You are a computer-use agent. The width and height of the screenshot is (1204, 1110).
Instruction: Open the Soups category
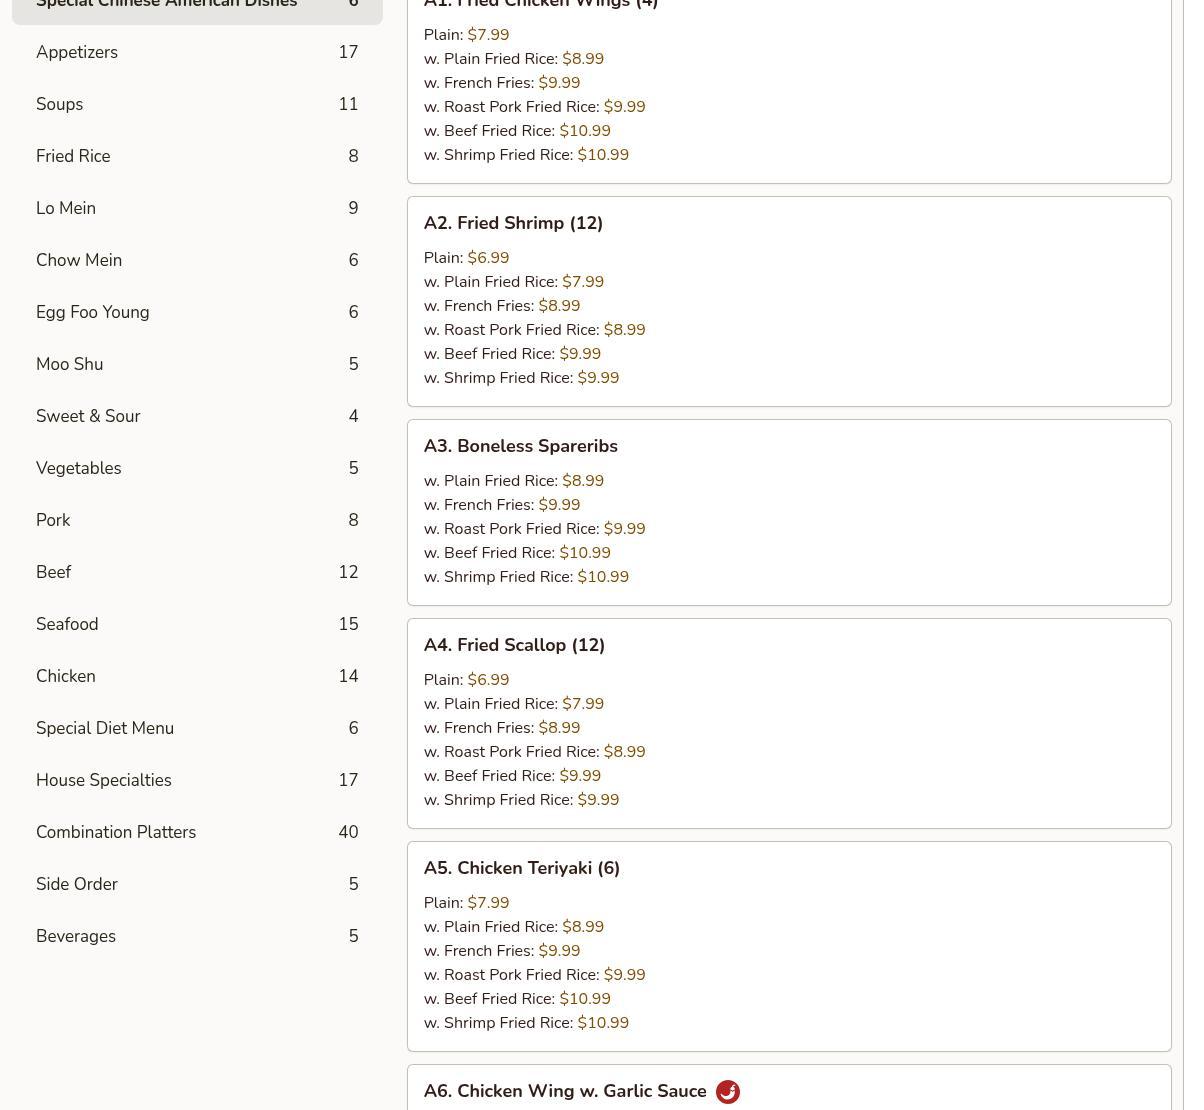tap(197, 104)
